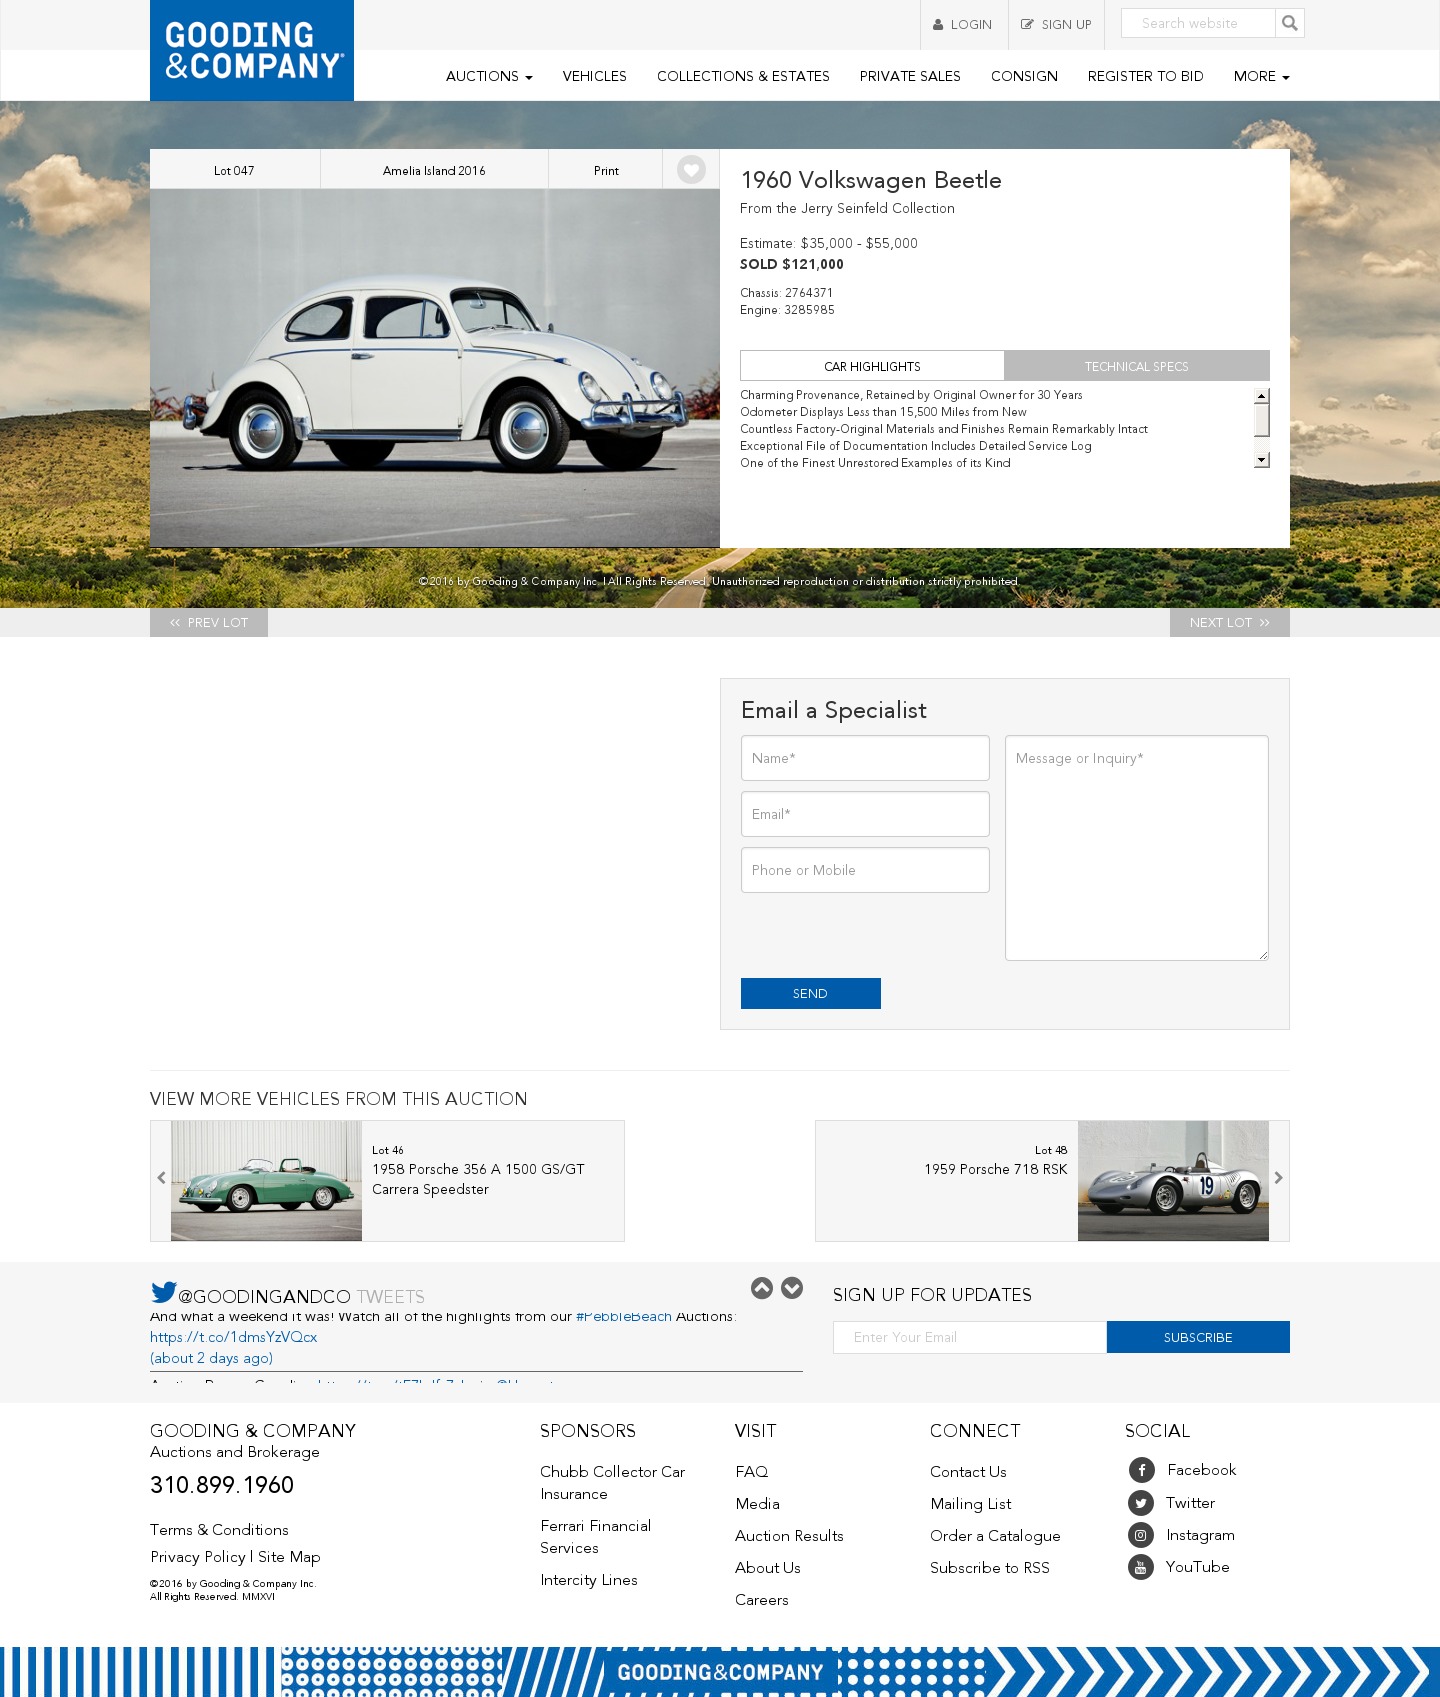This screenshot has height=1697, width=1440.
Task: Open the Privacy Policy link
Action: click(198, 1557)
